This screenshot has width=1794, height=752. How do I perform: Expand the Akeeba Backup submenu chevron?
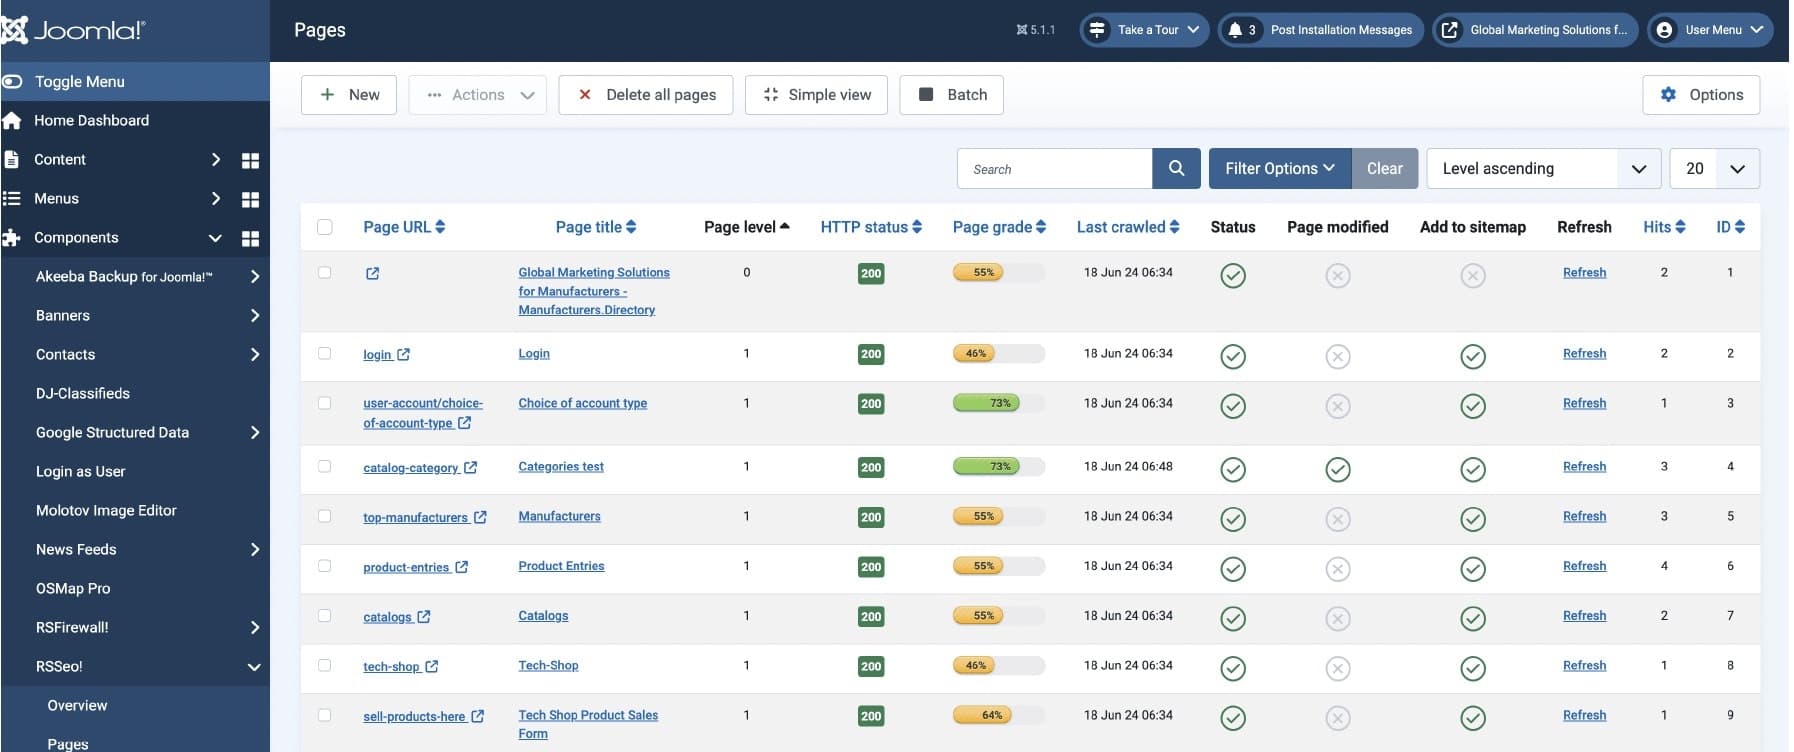coord(254,277)
